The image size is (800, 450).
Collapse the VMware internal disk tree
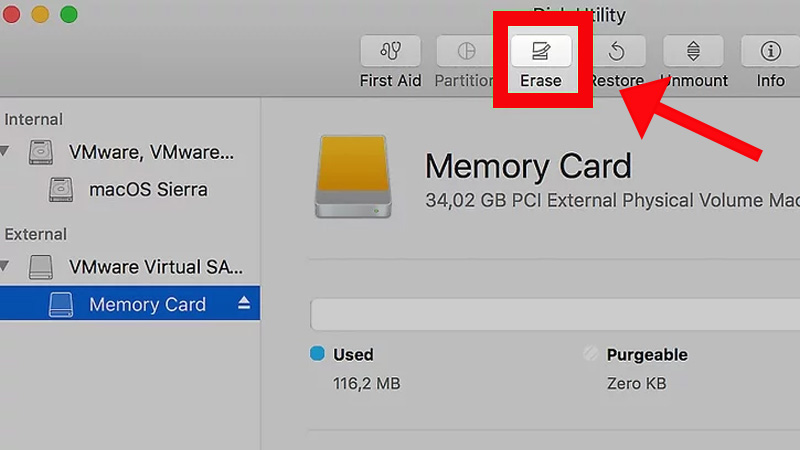6,151
